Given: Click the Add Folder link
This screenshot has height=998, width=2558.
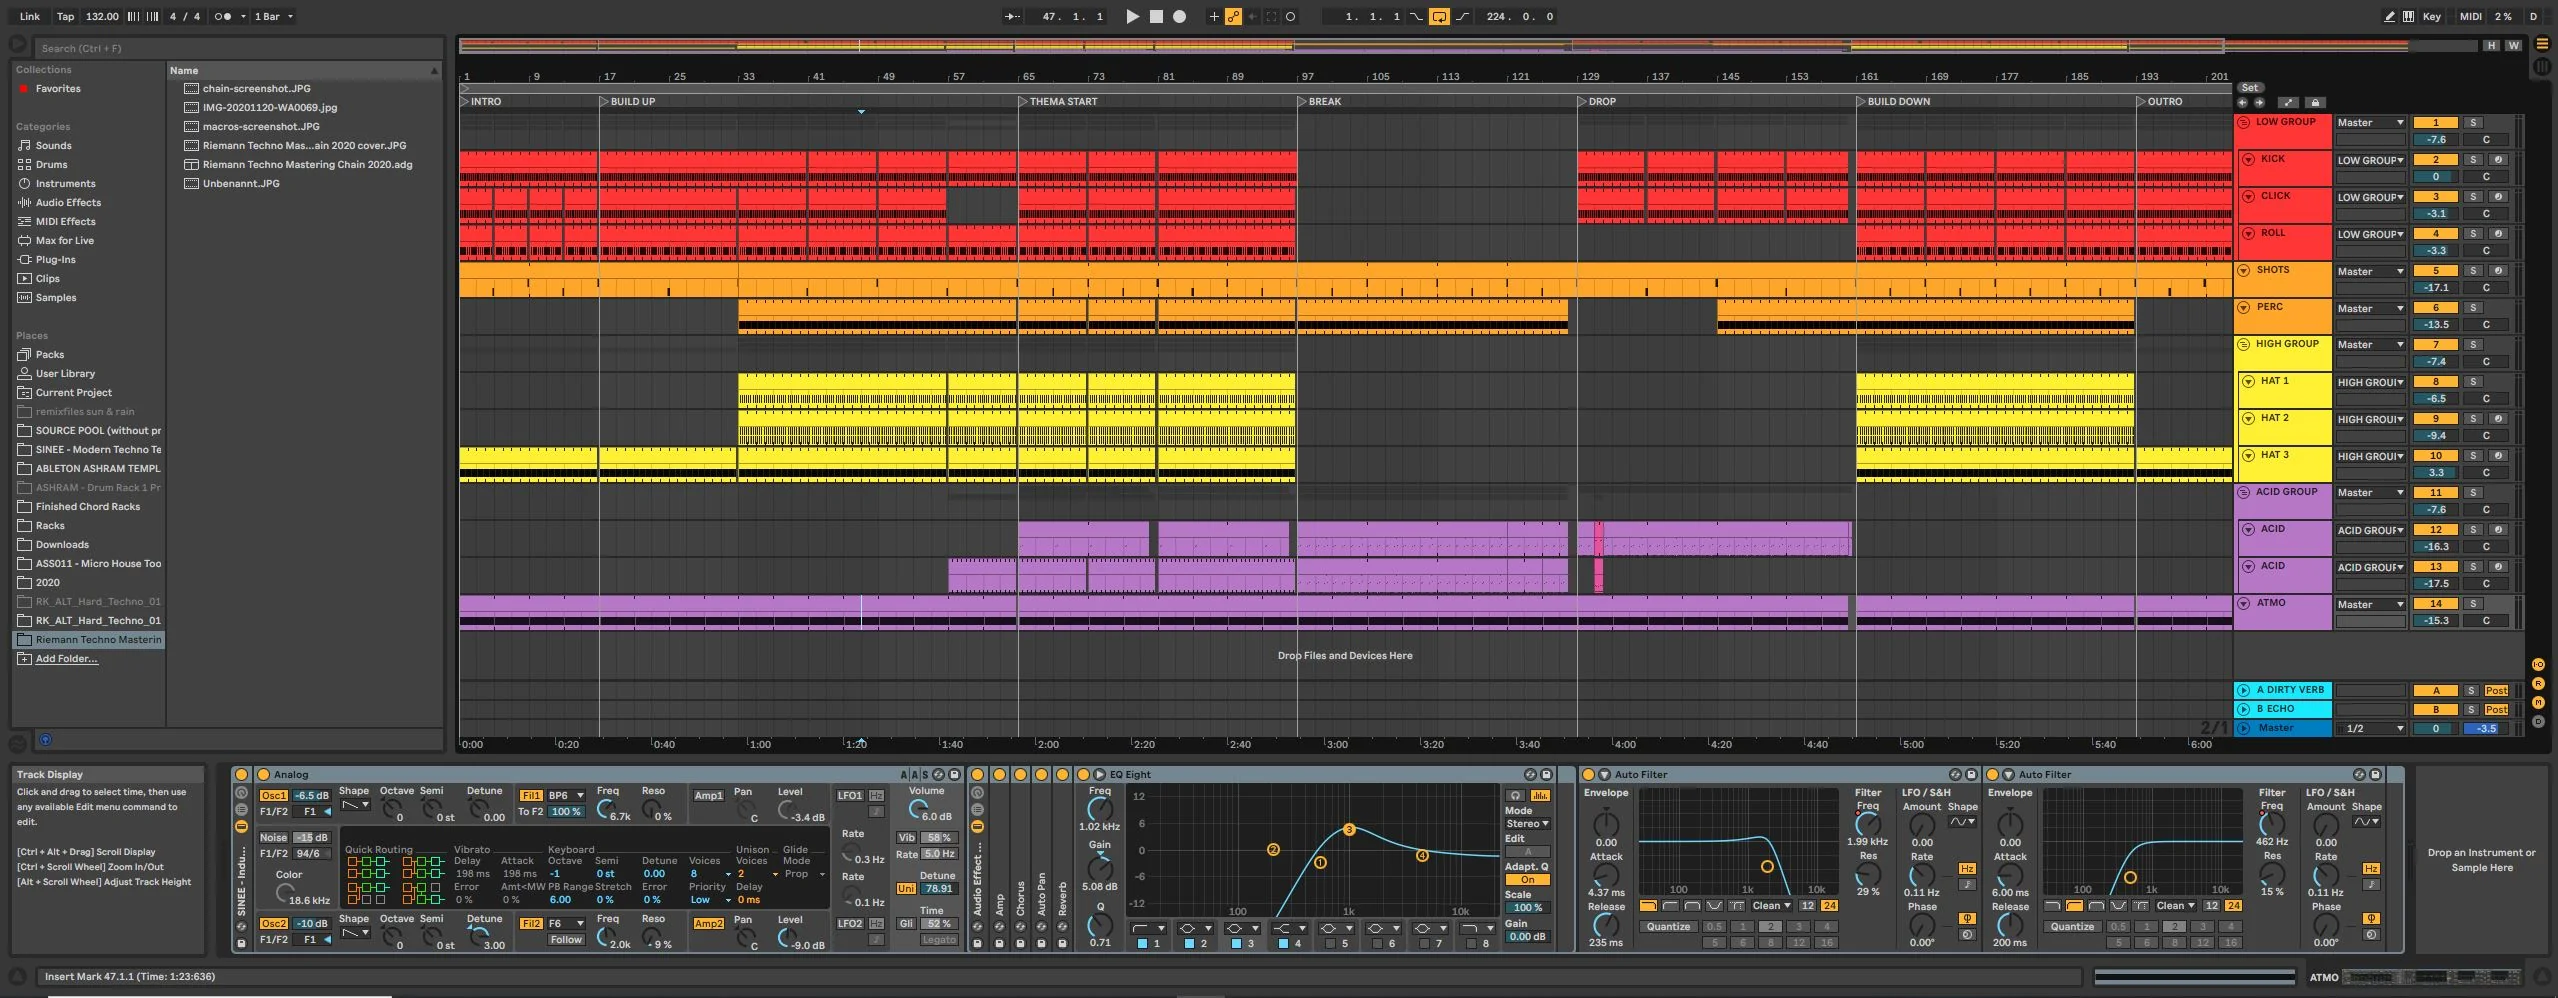Looking at the screenshot, I should pos(66,659).
